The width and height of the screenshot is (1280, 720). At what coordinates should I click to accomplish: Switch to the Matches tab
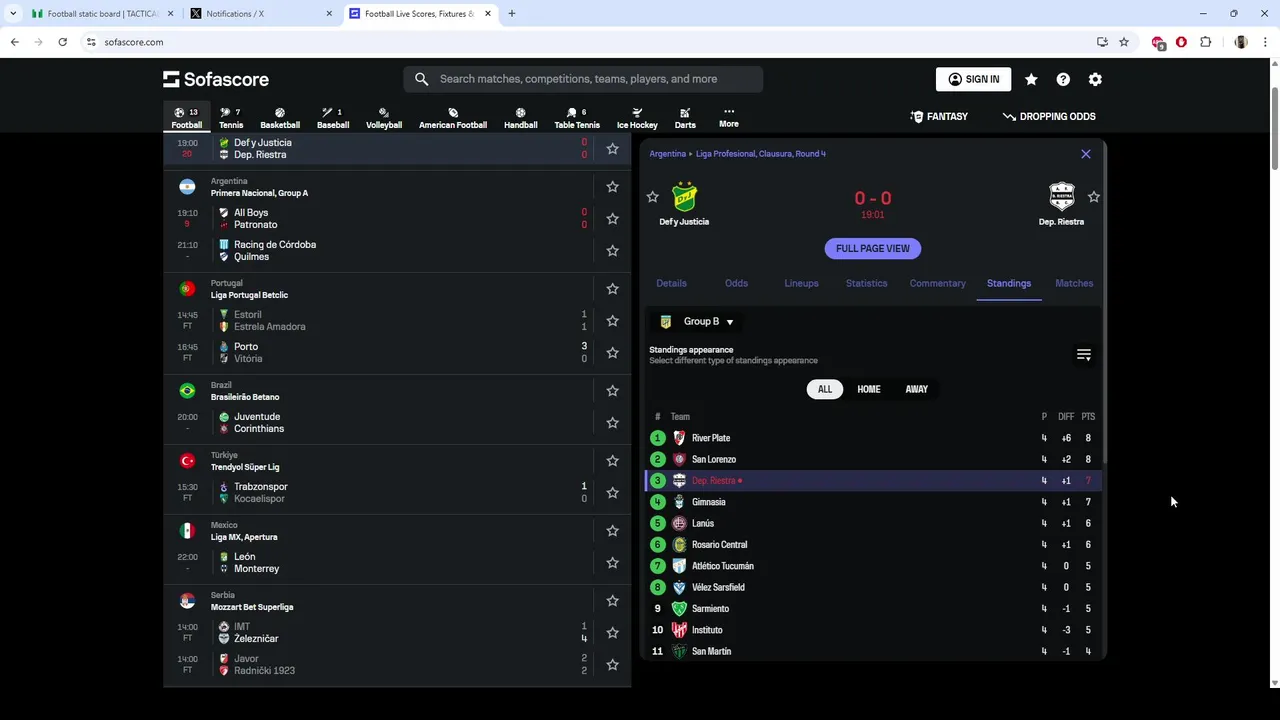(1074, 283)
